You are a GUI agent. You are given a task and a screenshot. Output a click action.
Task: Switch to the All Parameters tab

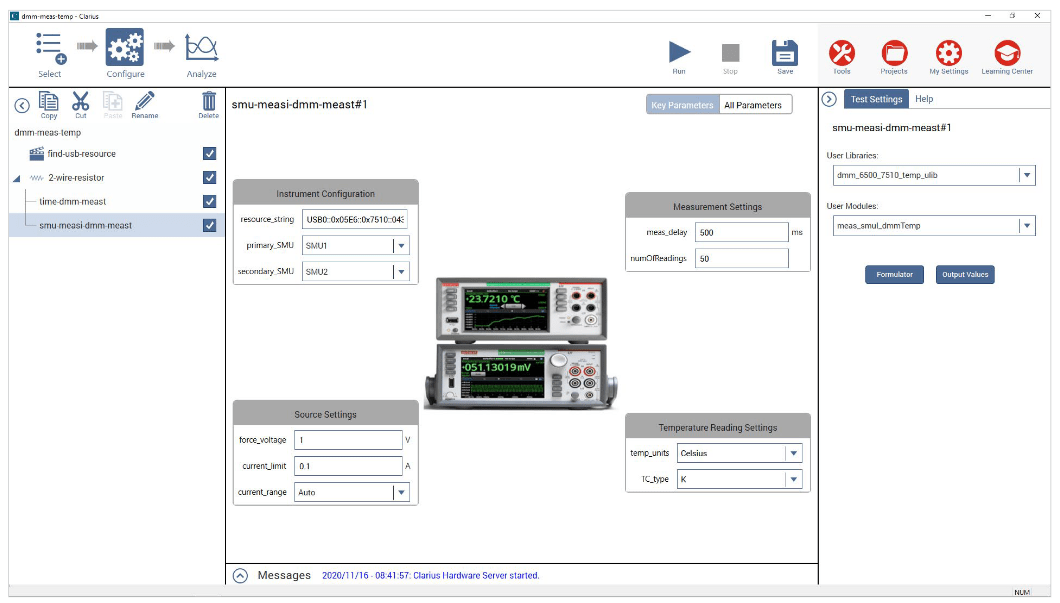[754, 104]
